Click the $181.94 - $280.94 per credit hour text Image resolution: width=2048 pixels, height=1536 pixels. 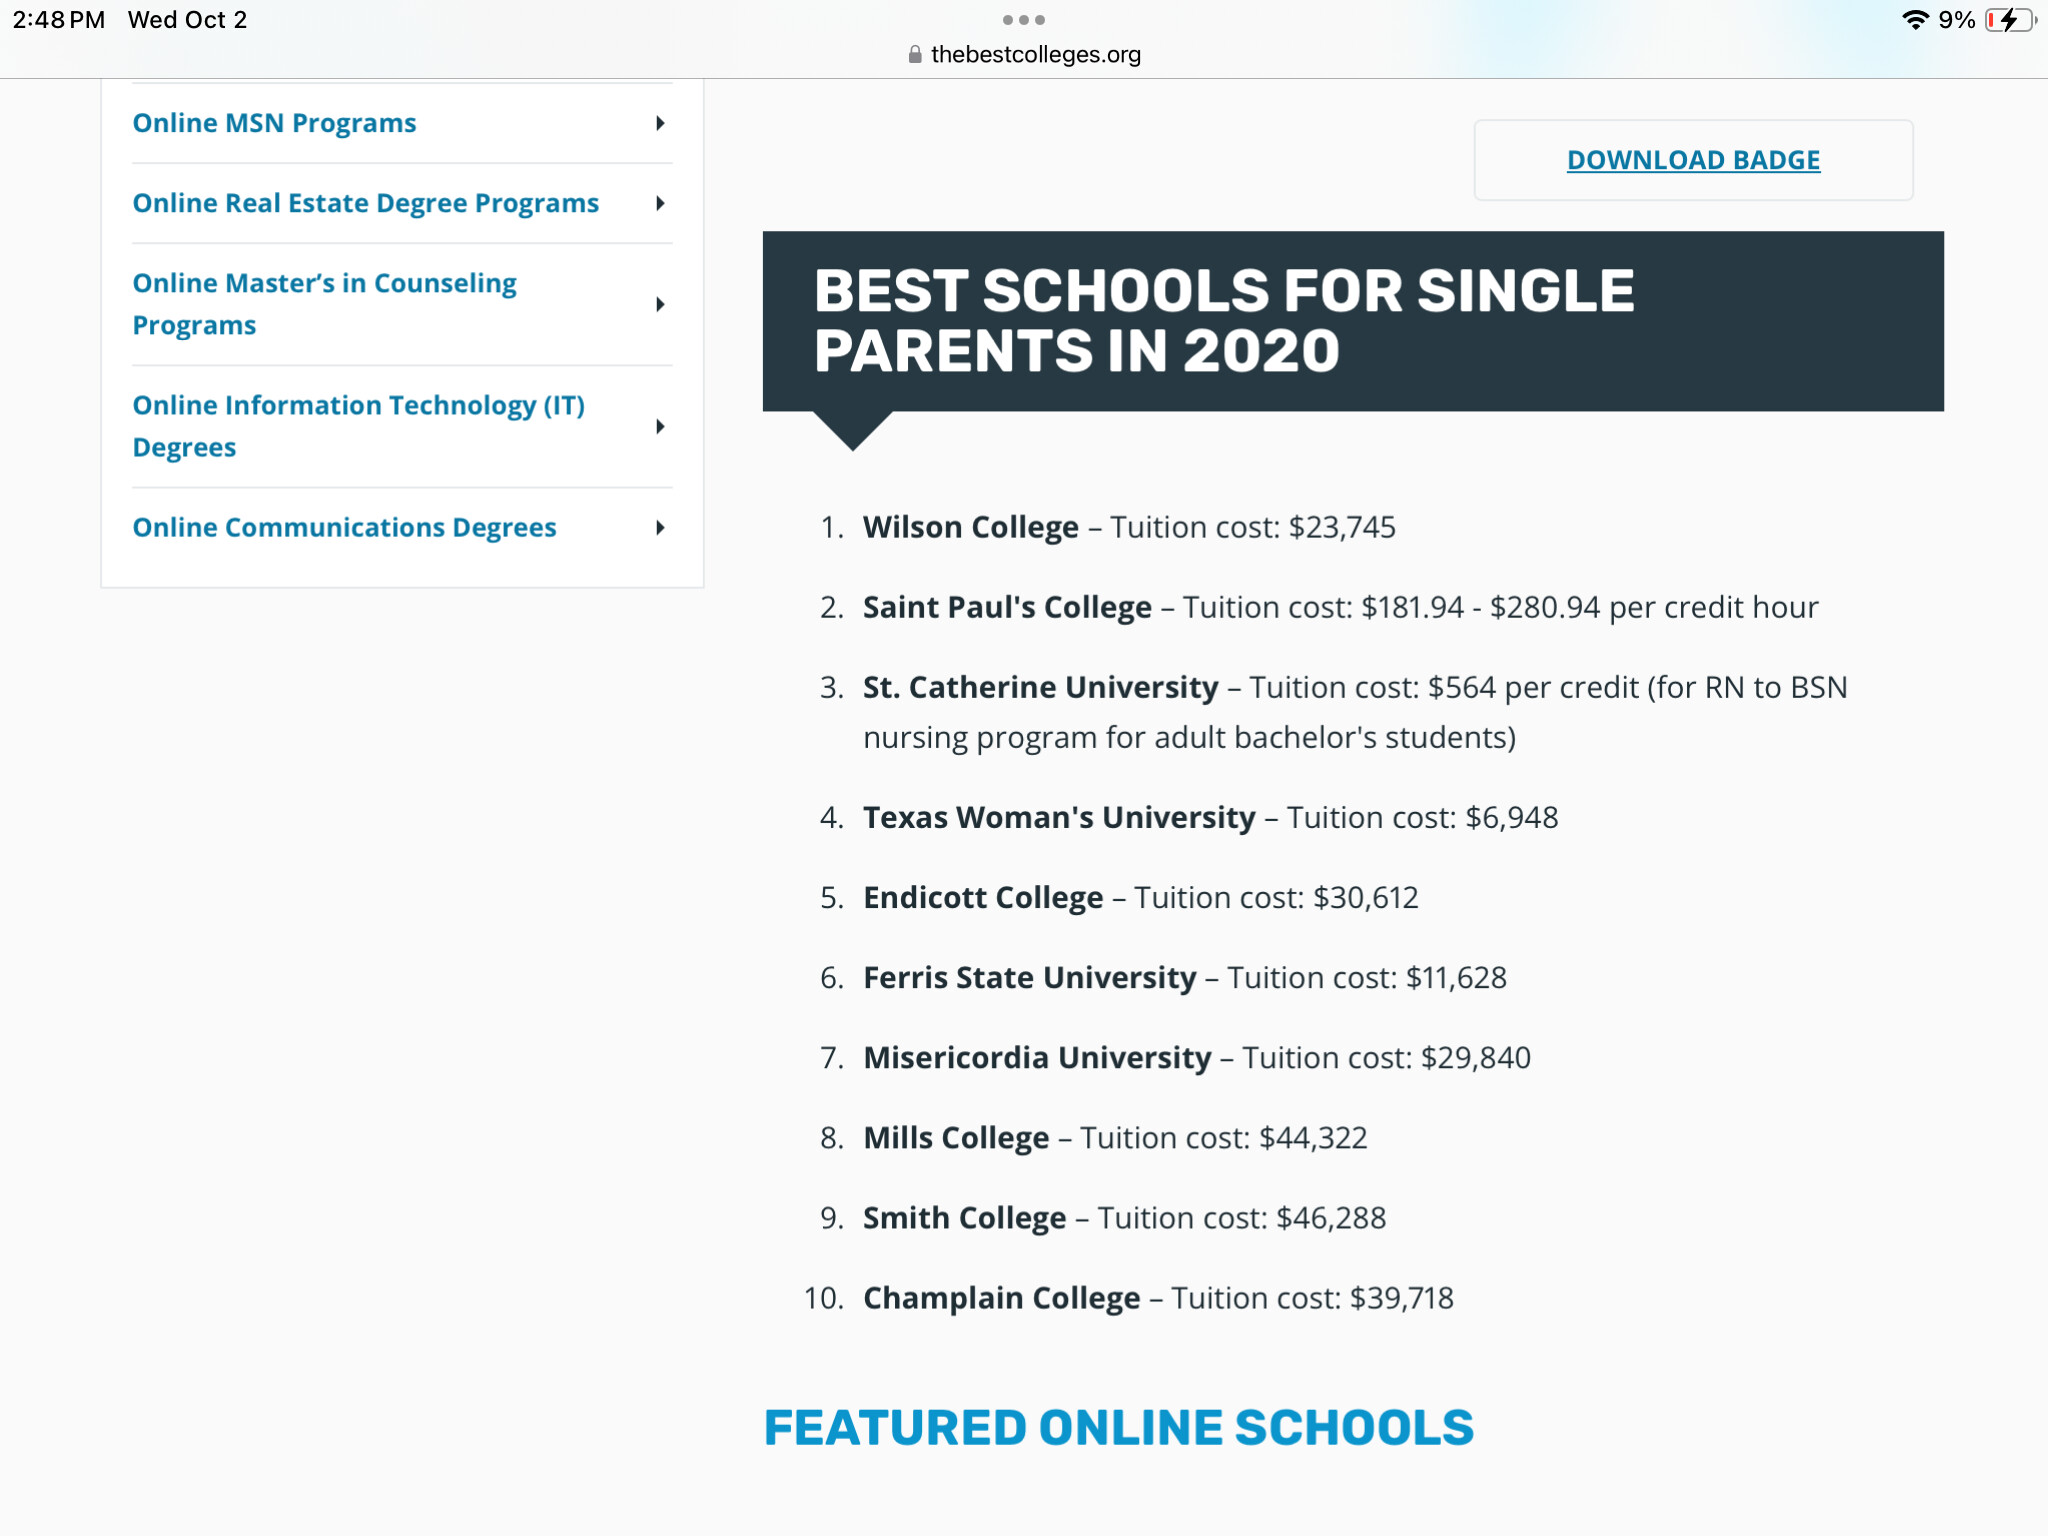(x=1590, y=607)
